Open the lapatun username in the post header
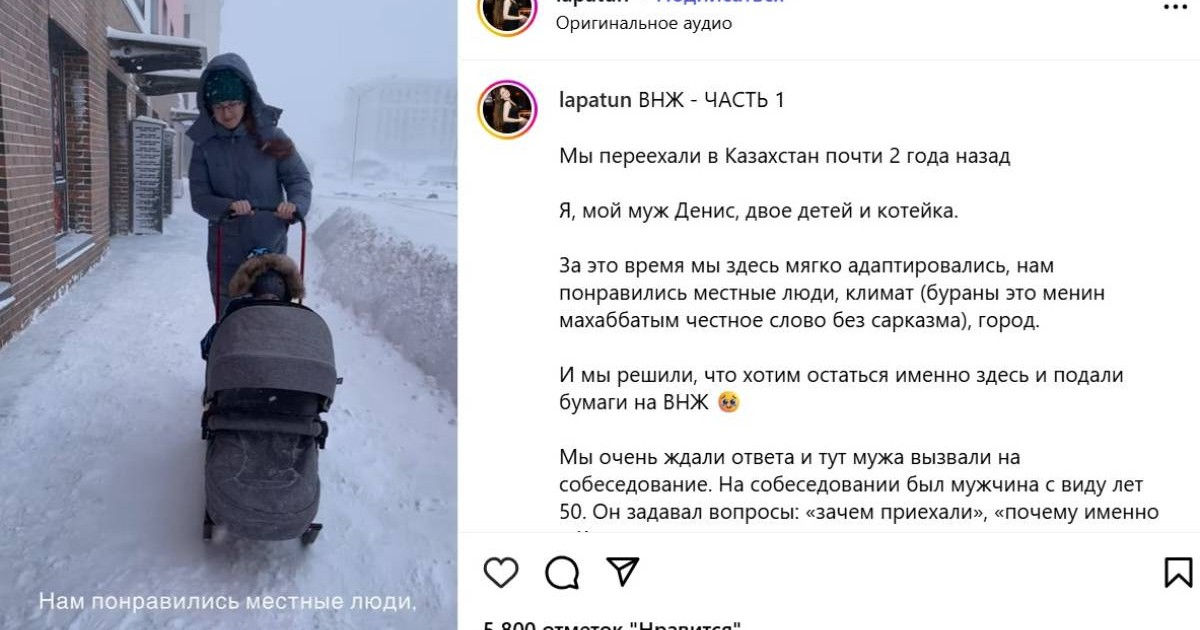Screen dimensions: 1200x630 coord(595,3)
